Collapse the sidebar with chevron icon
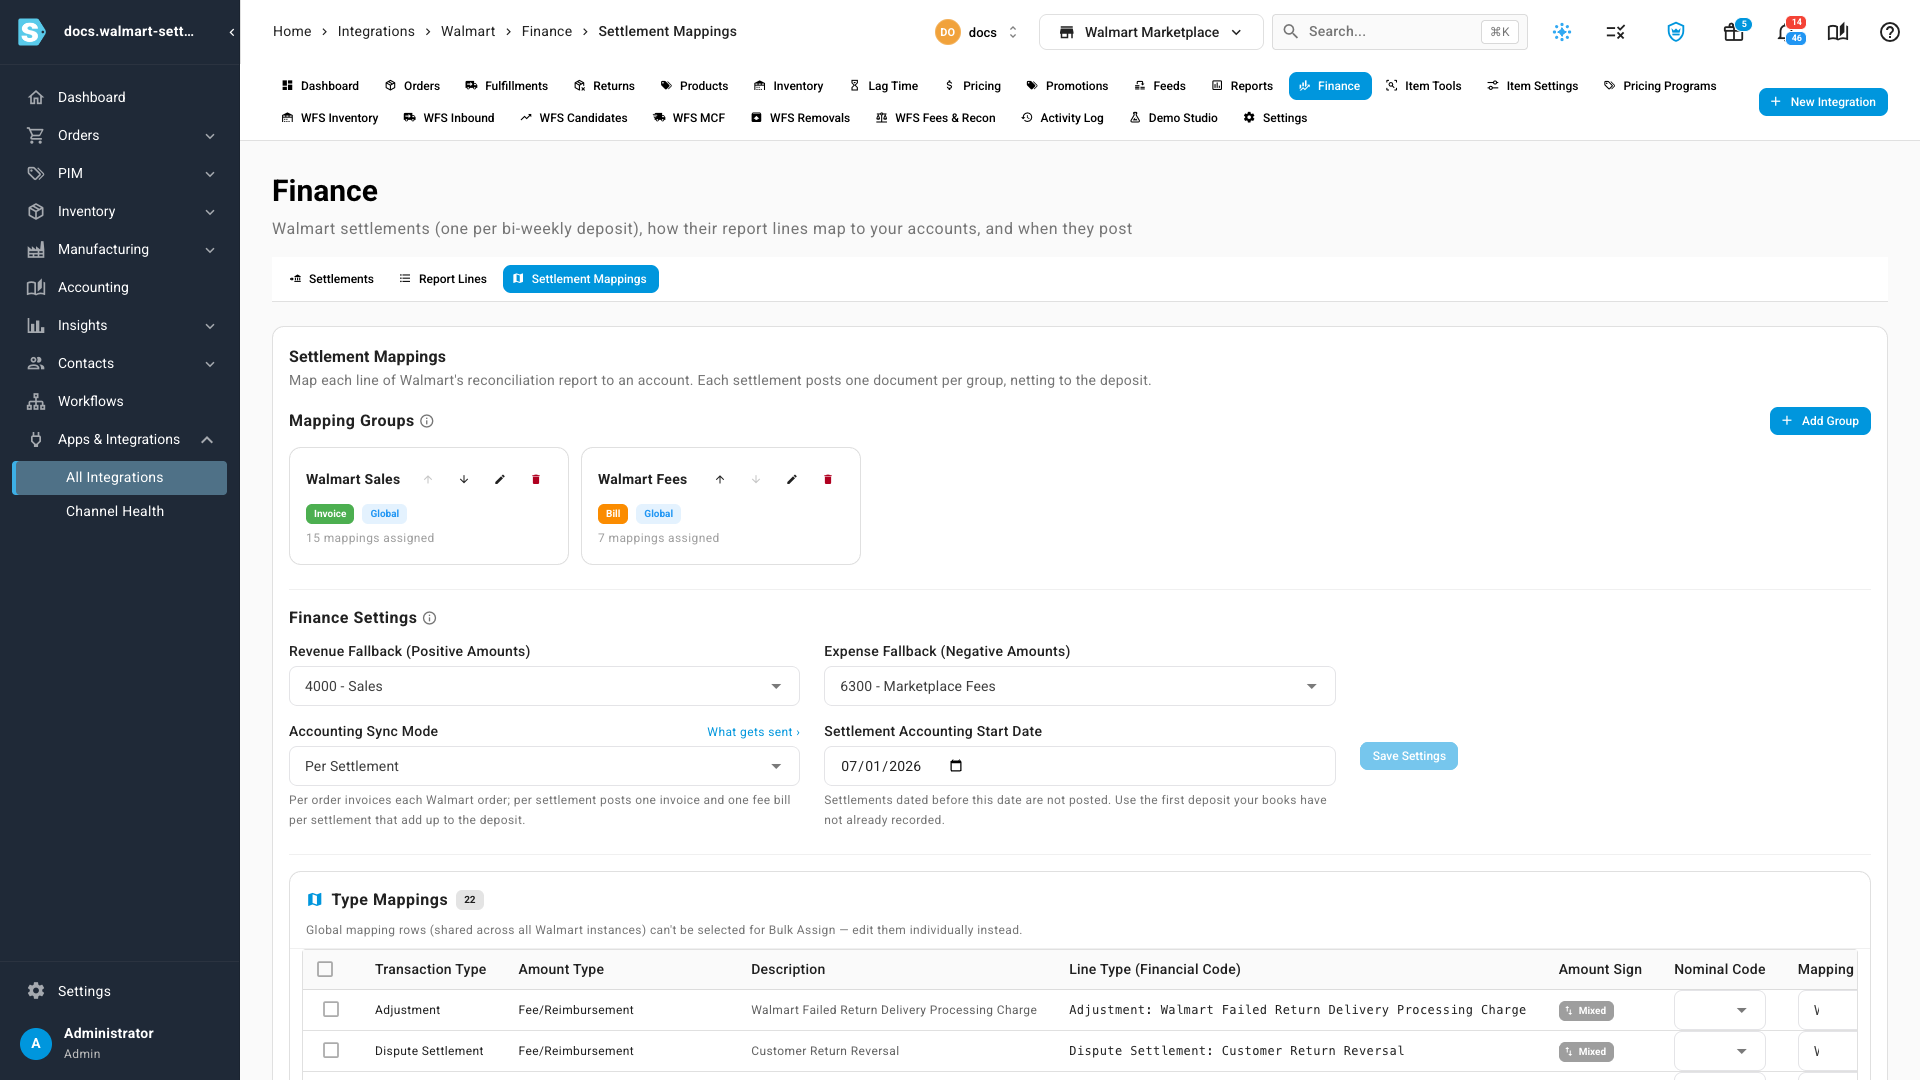The width and height of the screenshot is (1920, 1080). 232,32
